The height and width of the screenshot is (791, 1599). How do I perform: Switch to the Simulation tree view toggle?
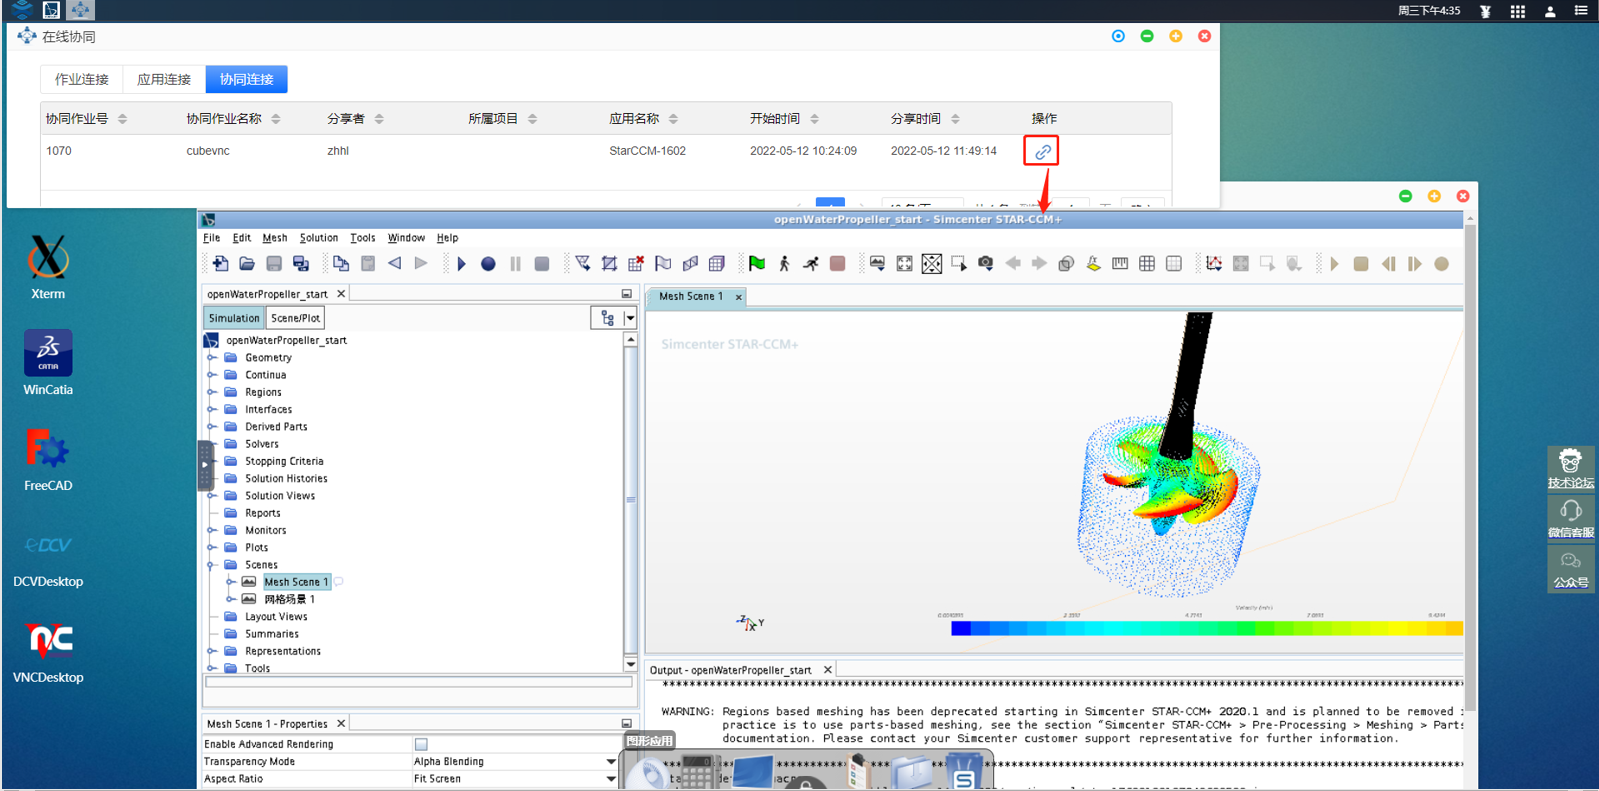pos(234,318)
